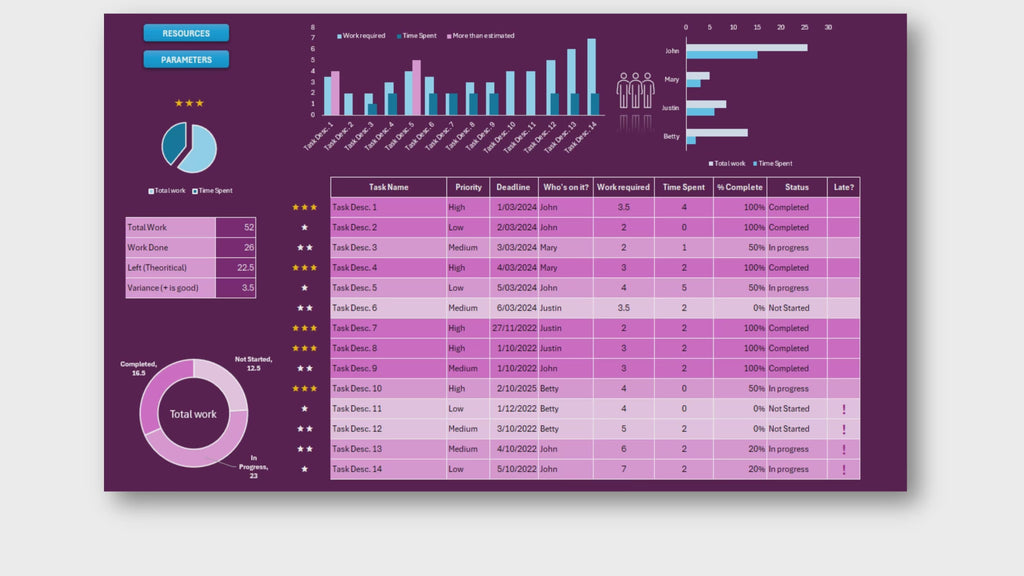Click the late exclamation mark for Task Desc. 13

pos(843,449)
